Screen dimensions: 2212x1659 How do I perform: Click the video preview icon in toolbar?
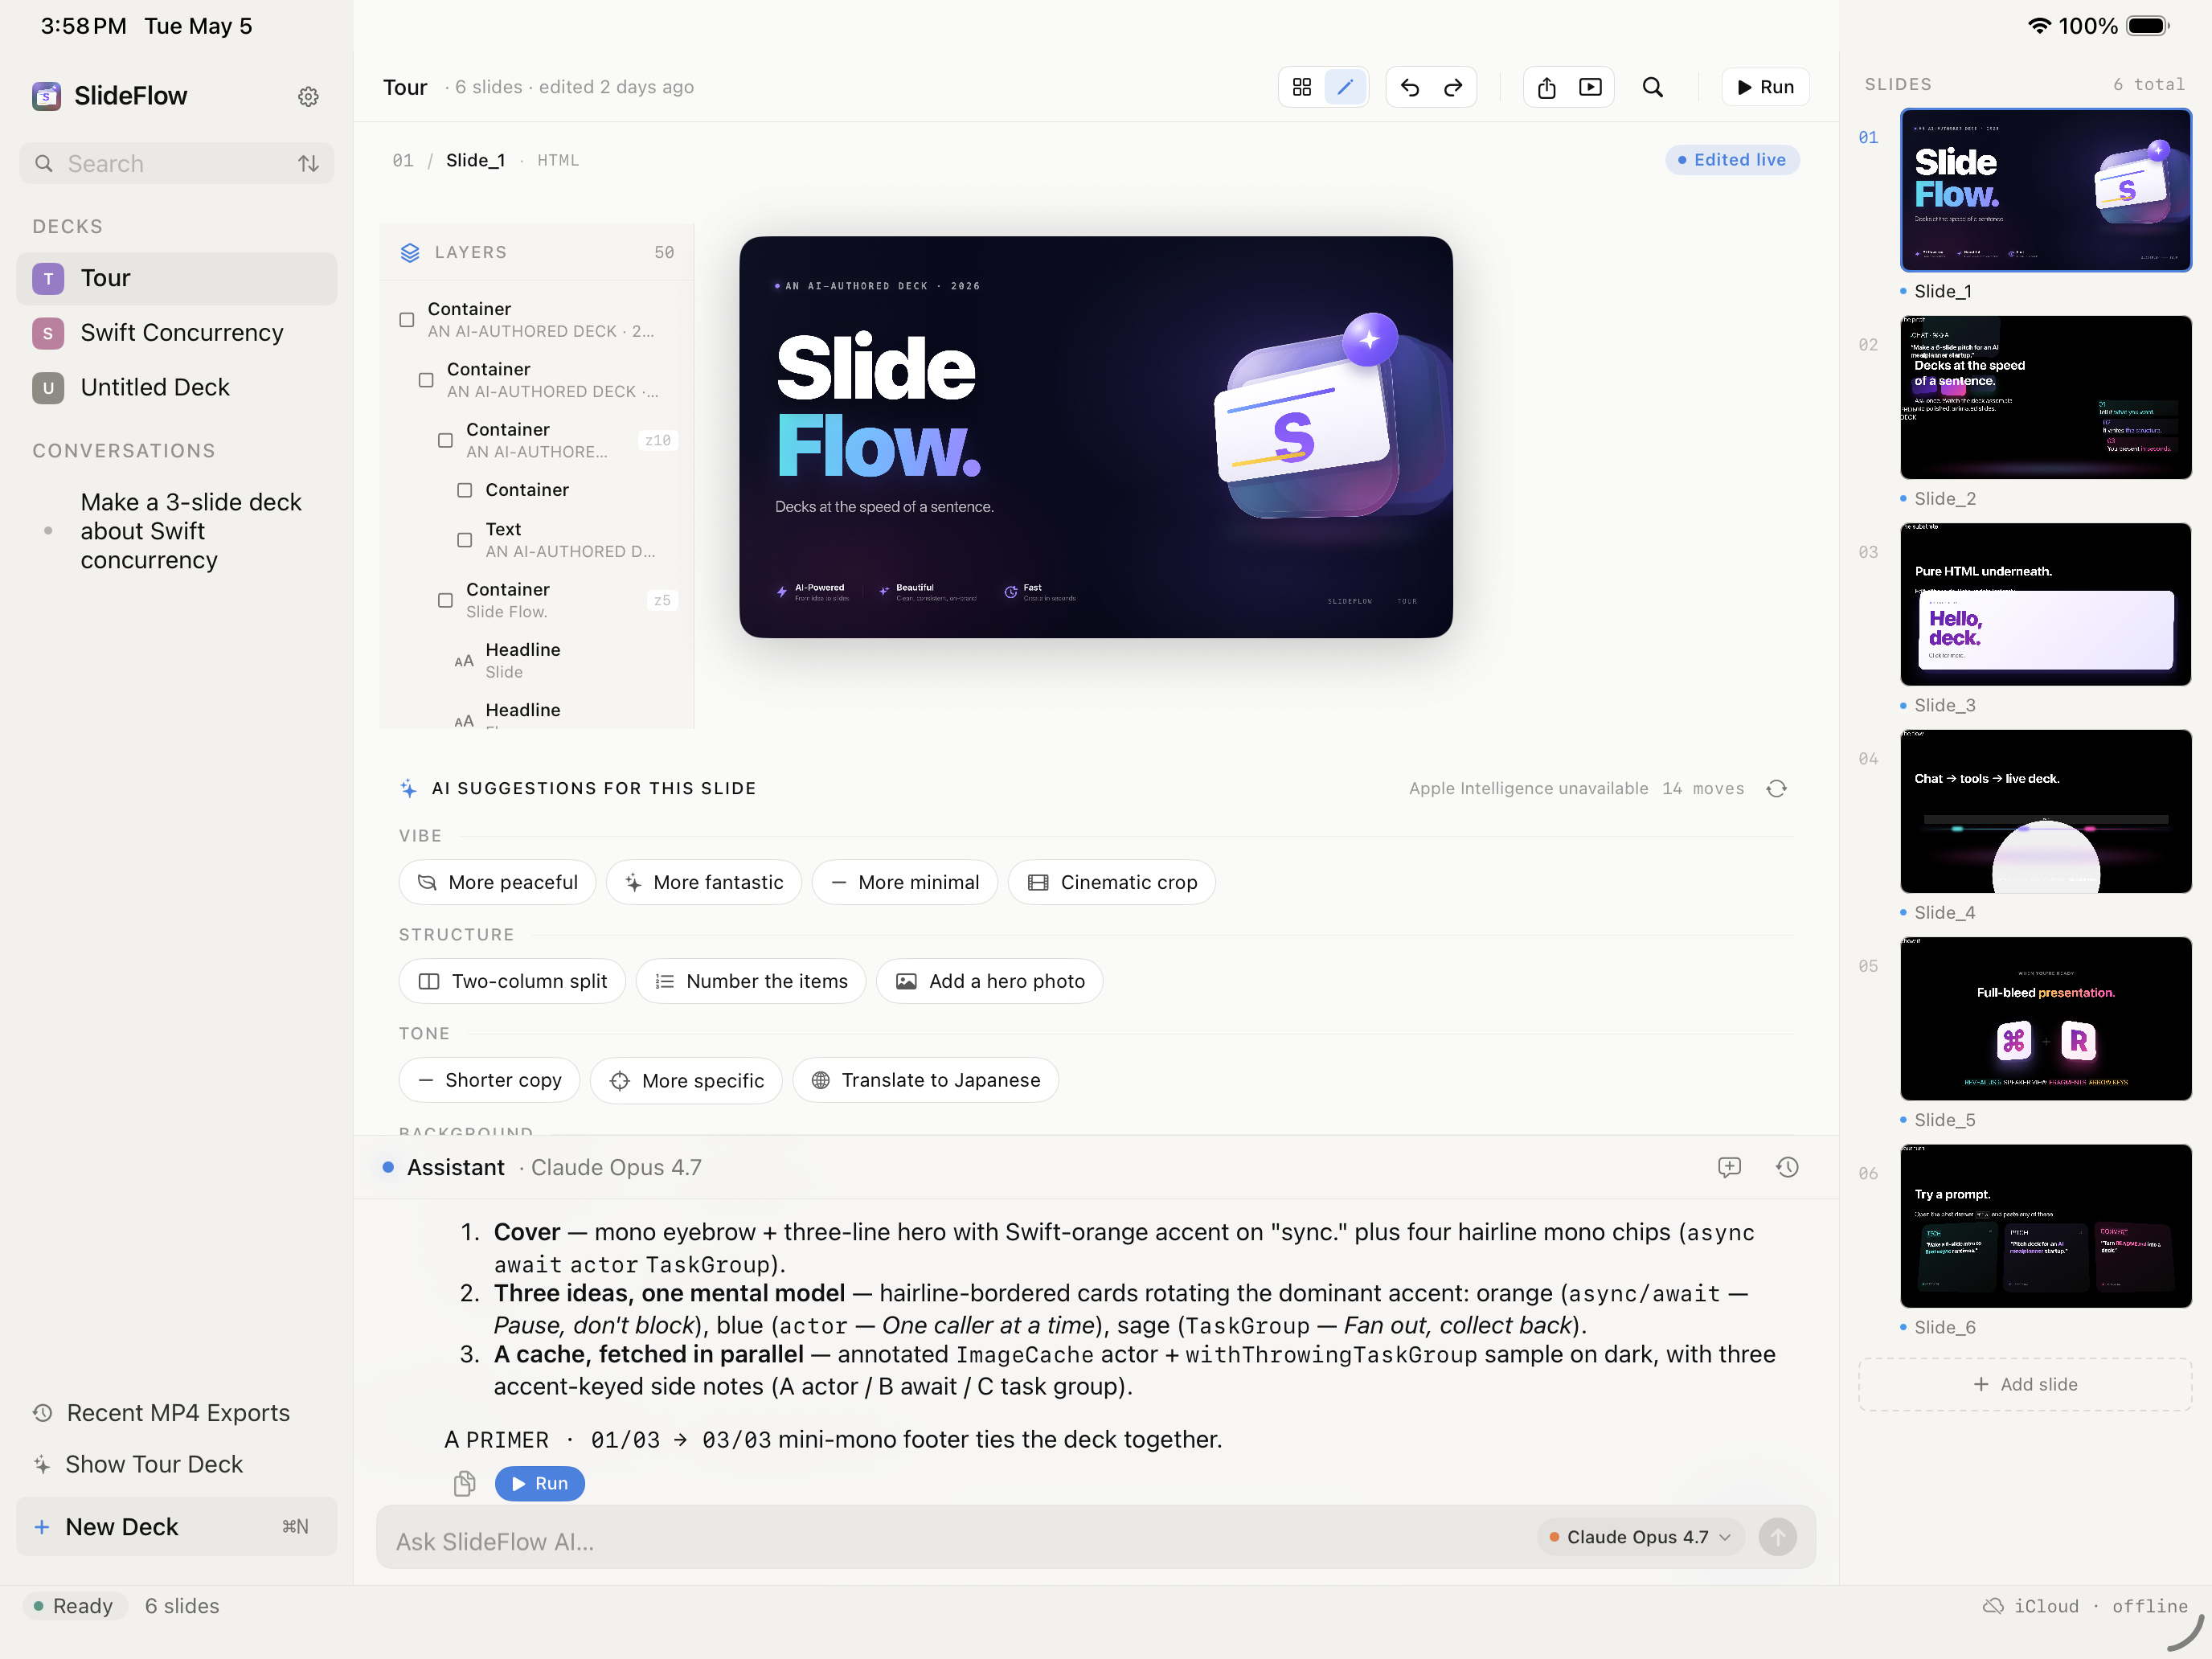point(1590,87)
